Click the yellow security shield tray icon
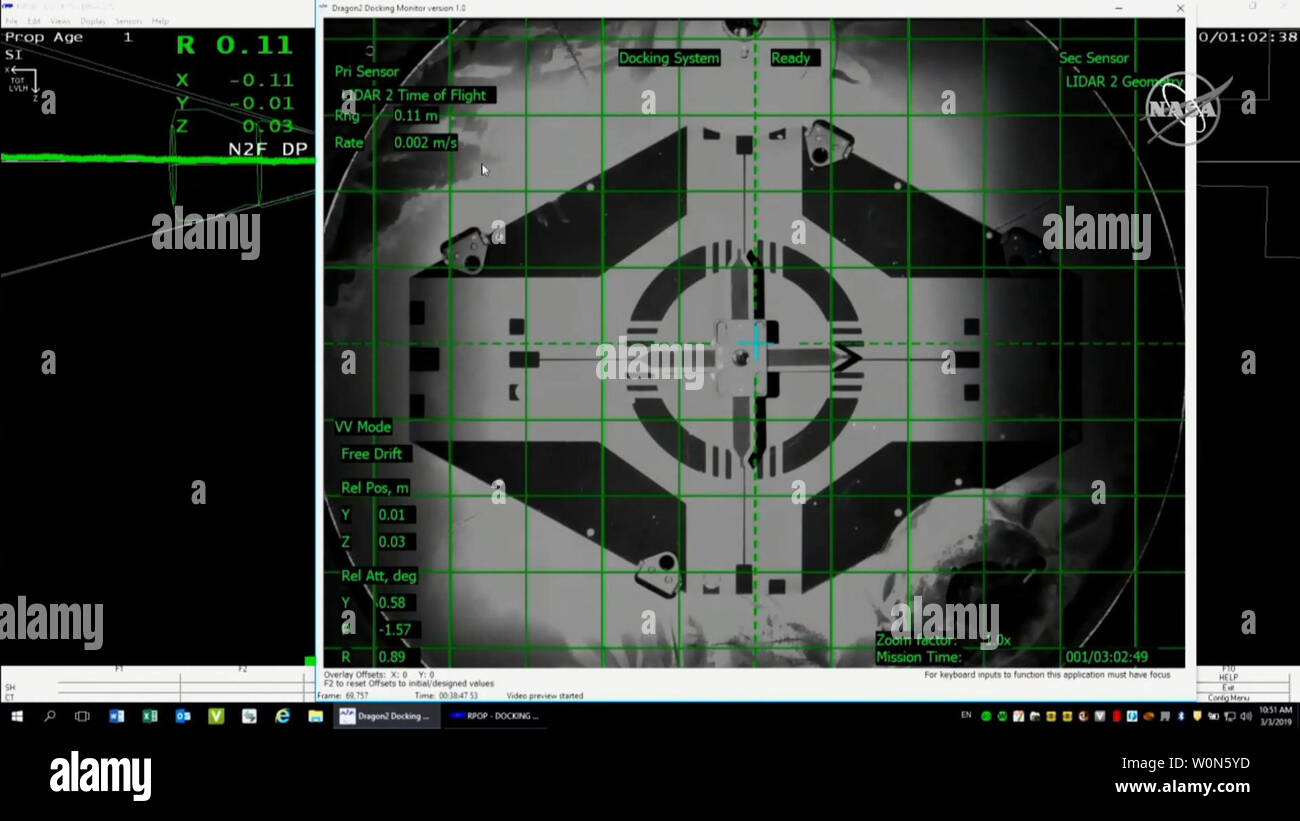The image size is (1300, 821). pos(1197,716)
